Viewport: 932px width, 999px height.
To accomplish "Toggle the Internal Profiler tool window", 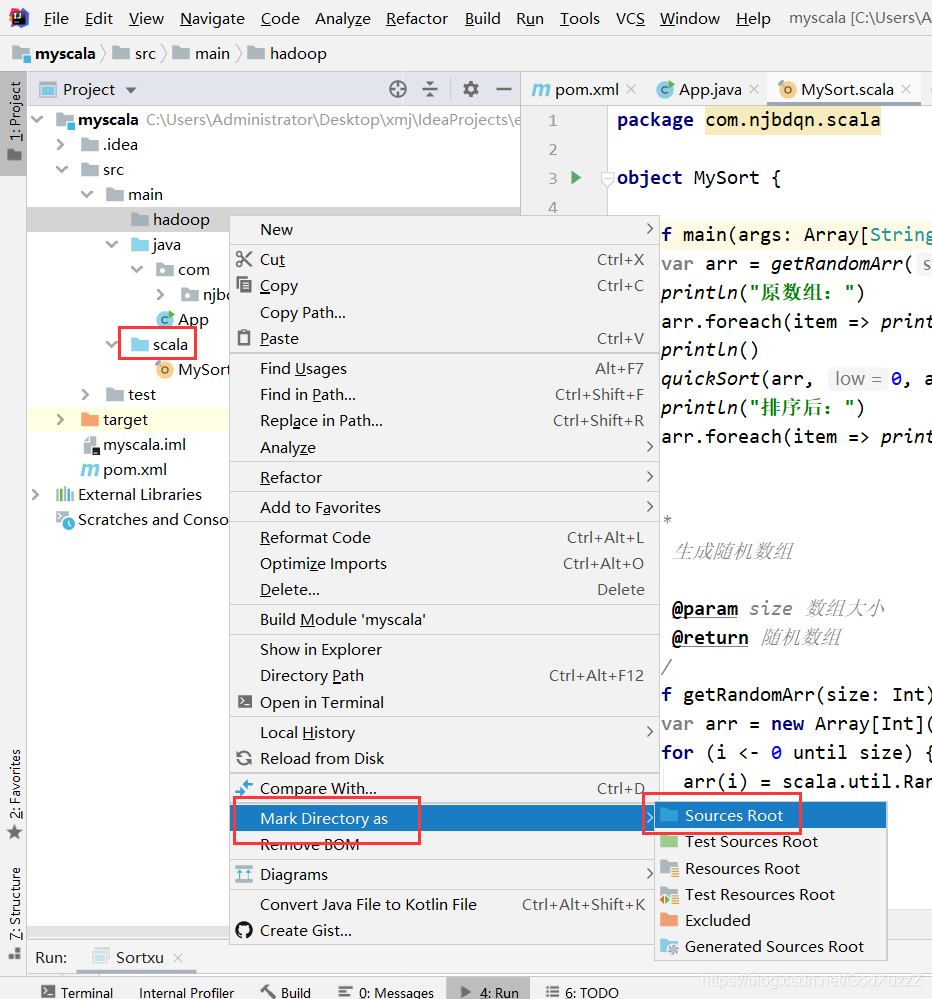I will click(x=186, y=991).
